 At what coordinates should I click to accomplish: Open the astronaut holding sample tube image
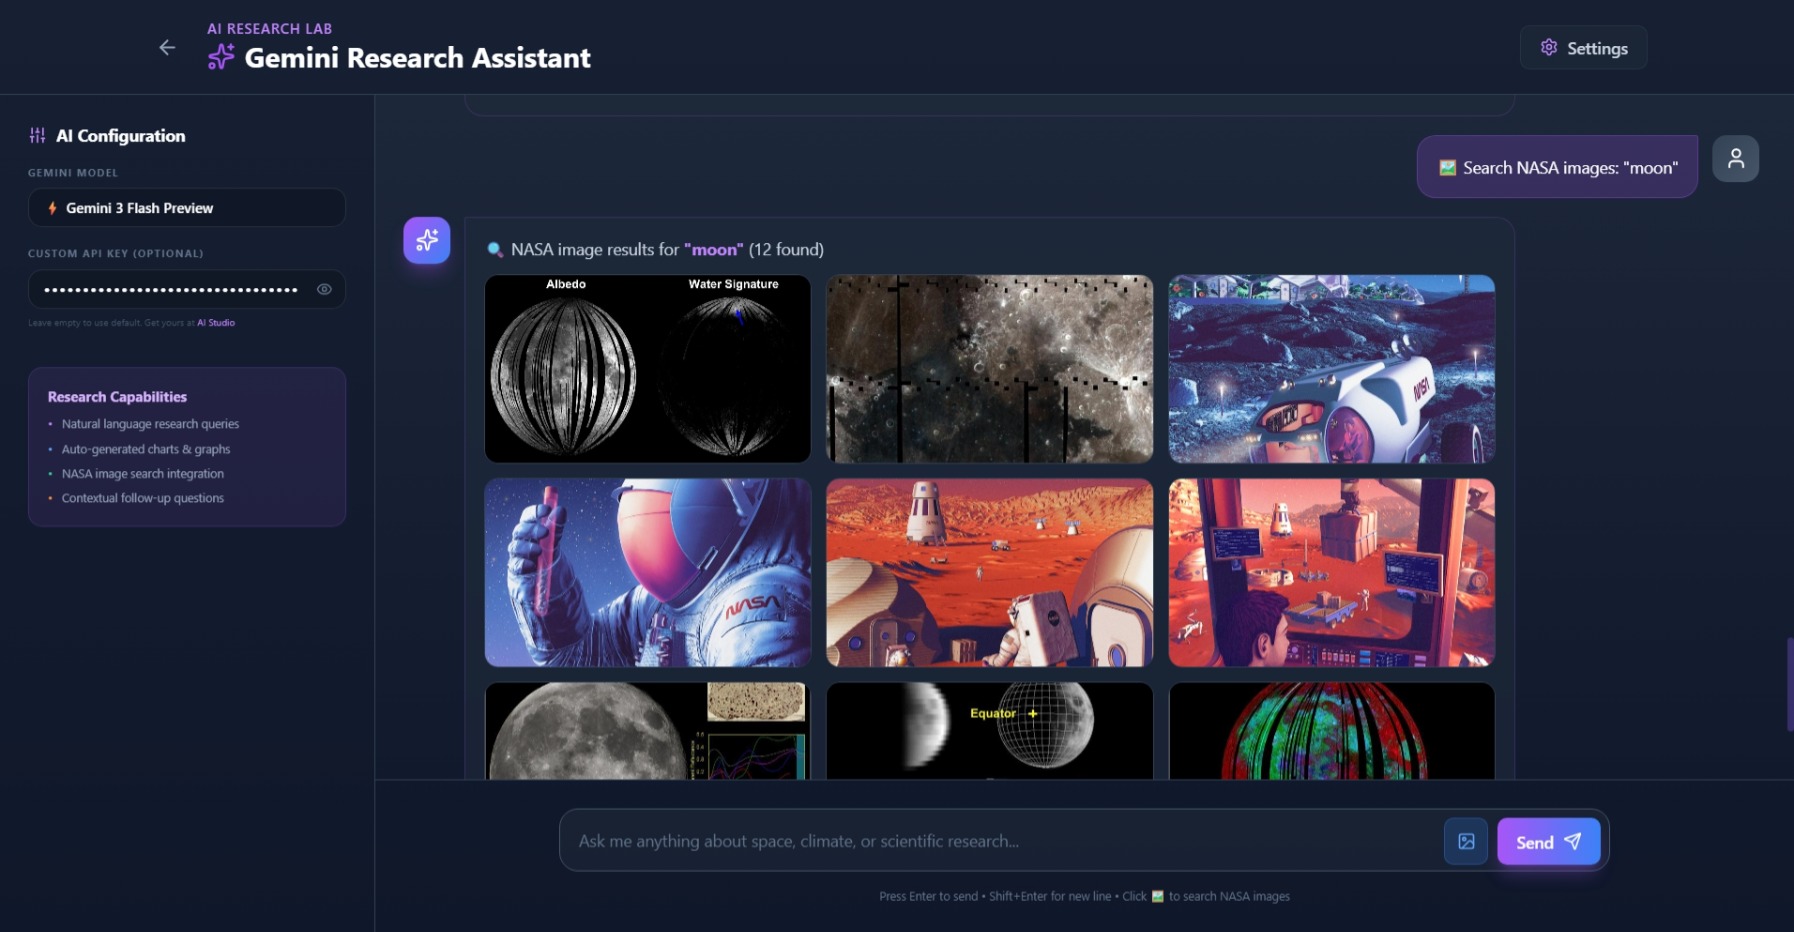[648, 572]
